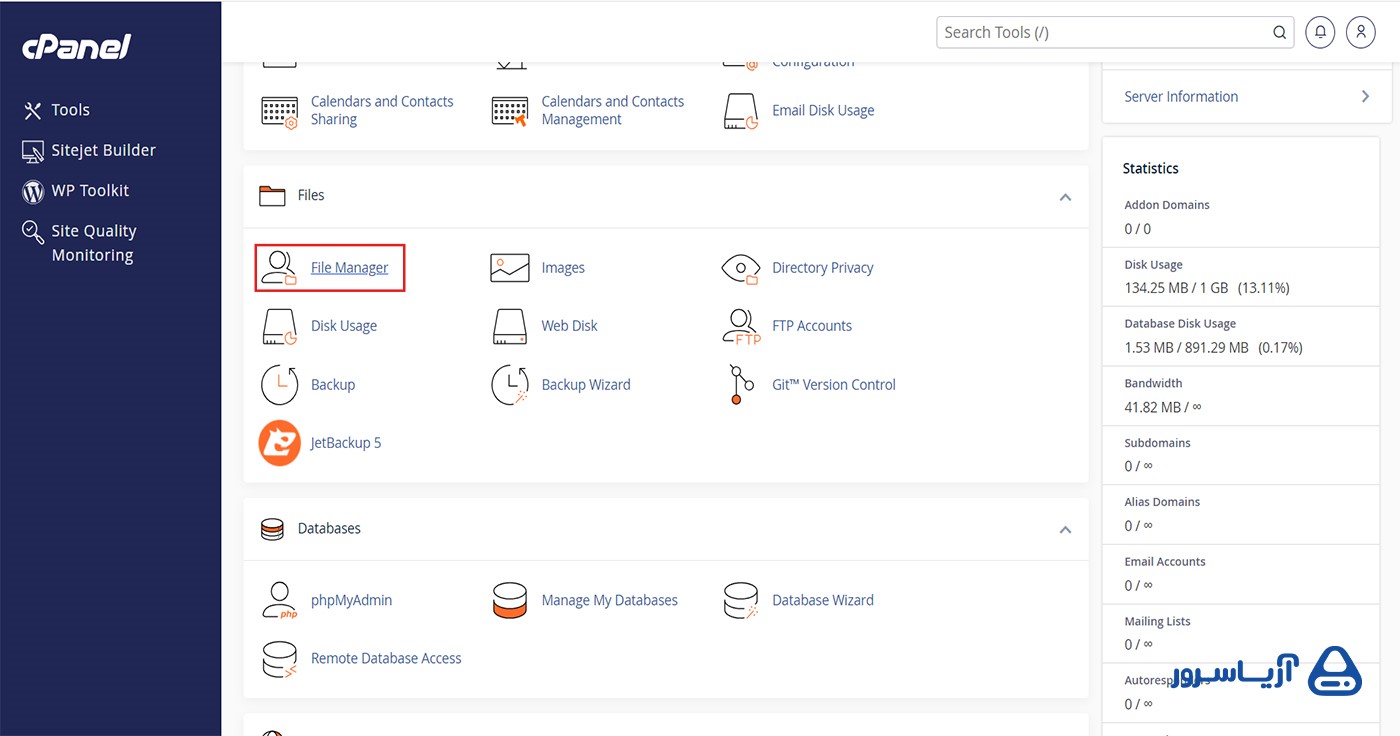Open the FTP Accounts icon
This screenshot has width=1400, height=736.
(741, 326)
